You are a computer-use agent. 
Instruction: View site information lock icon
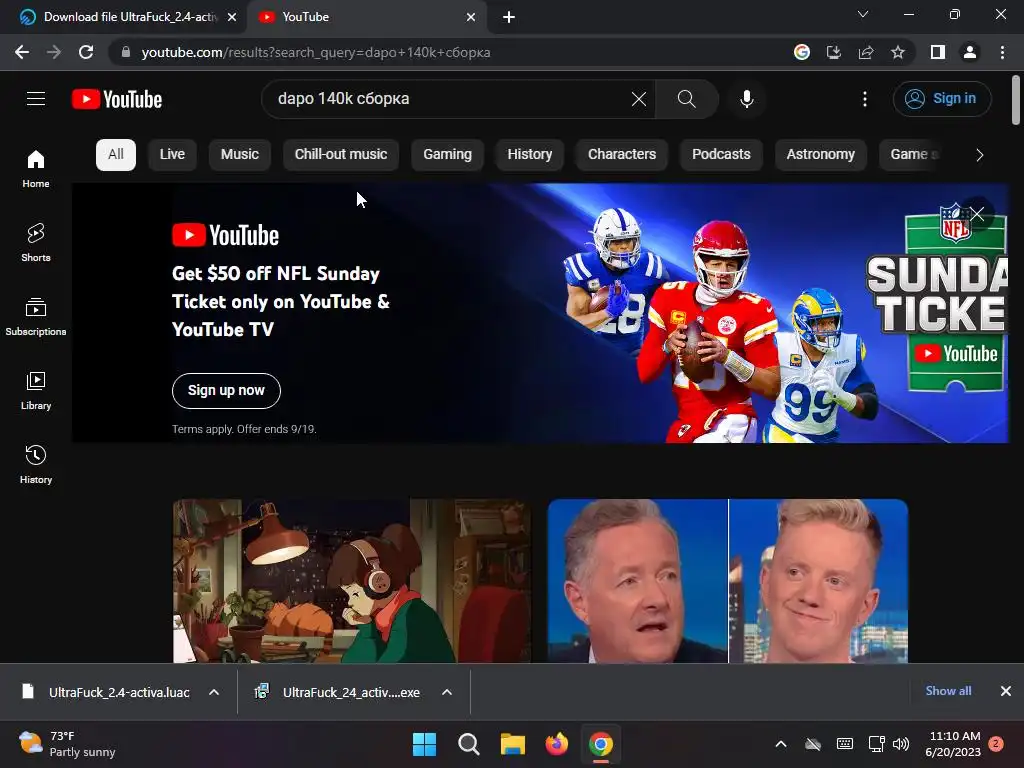[126, 52]
